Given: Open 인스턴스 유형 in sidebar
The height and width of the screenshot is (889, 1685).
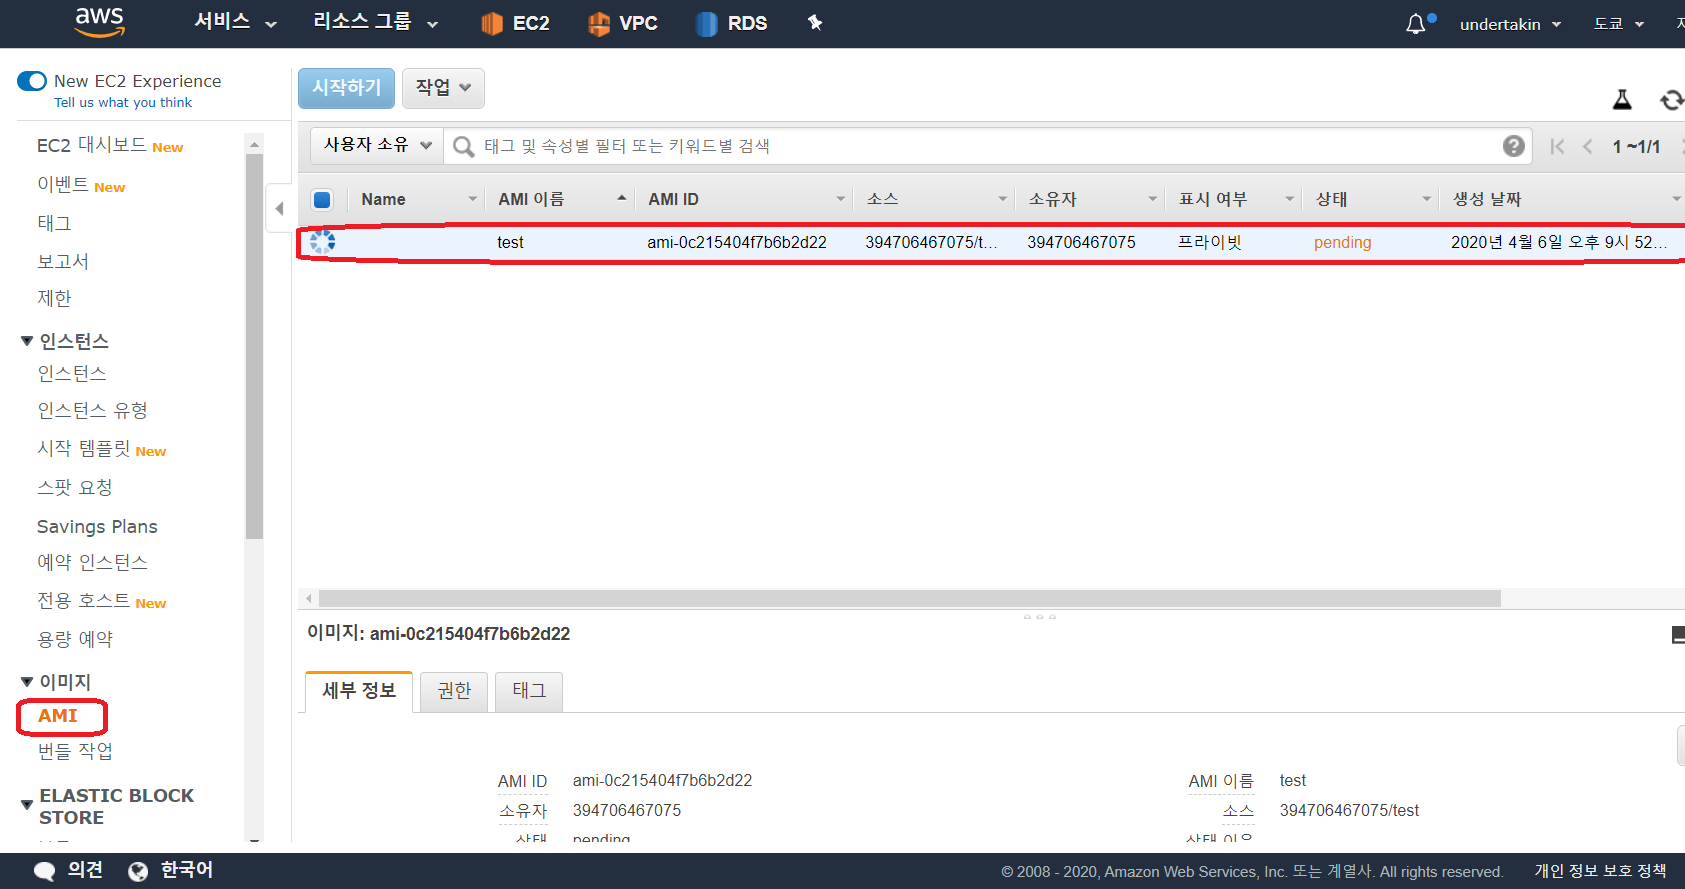Looking at the screenshot, I should [x=92, y=410].
